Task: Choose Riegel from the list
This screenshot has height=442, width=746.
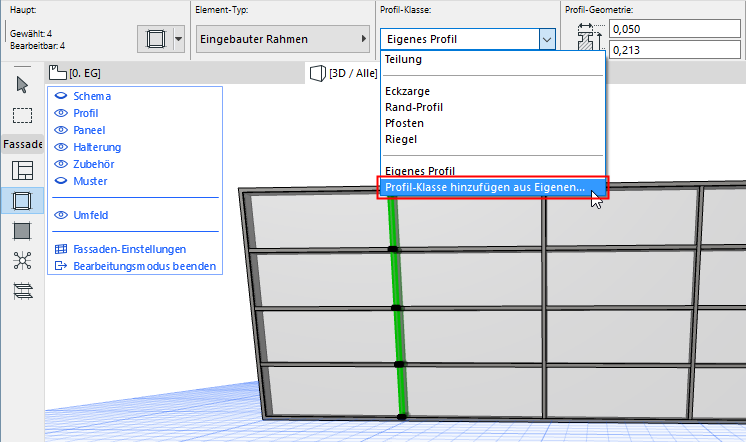Action: 493,139
